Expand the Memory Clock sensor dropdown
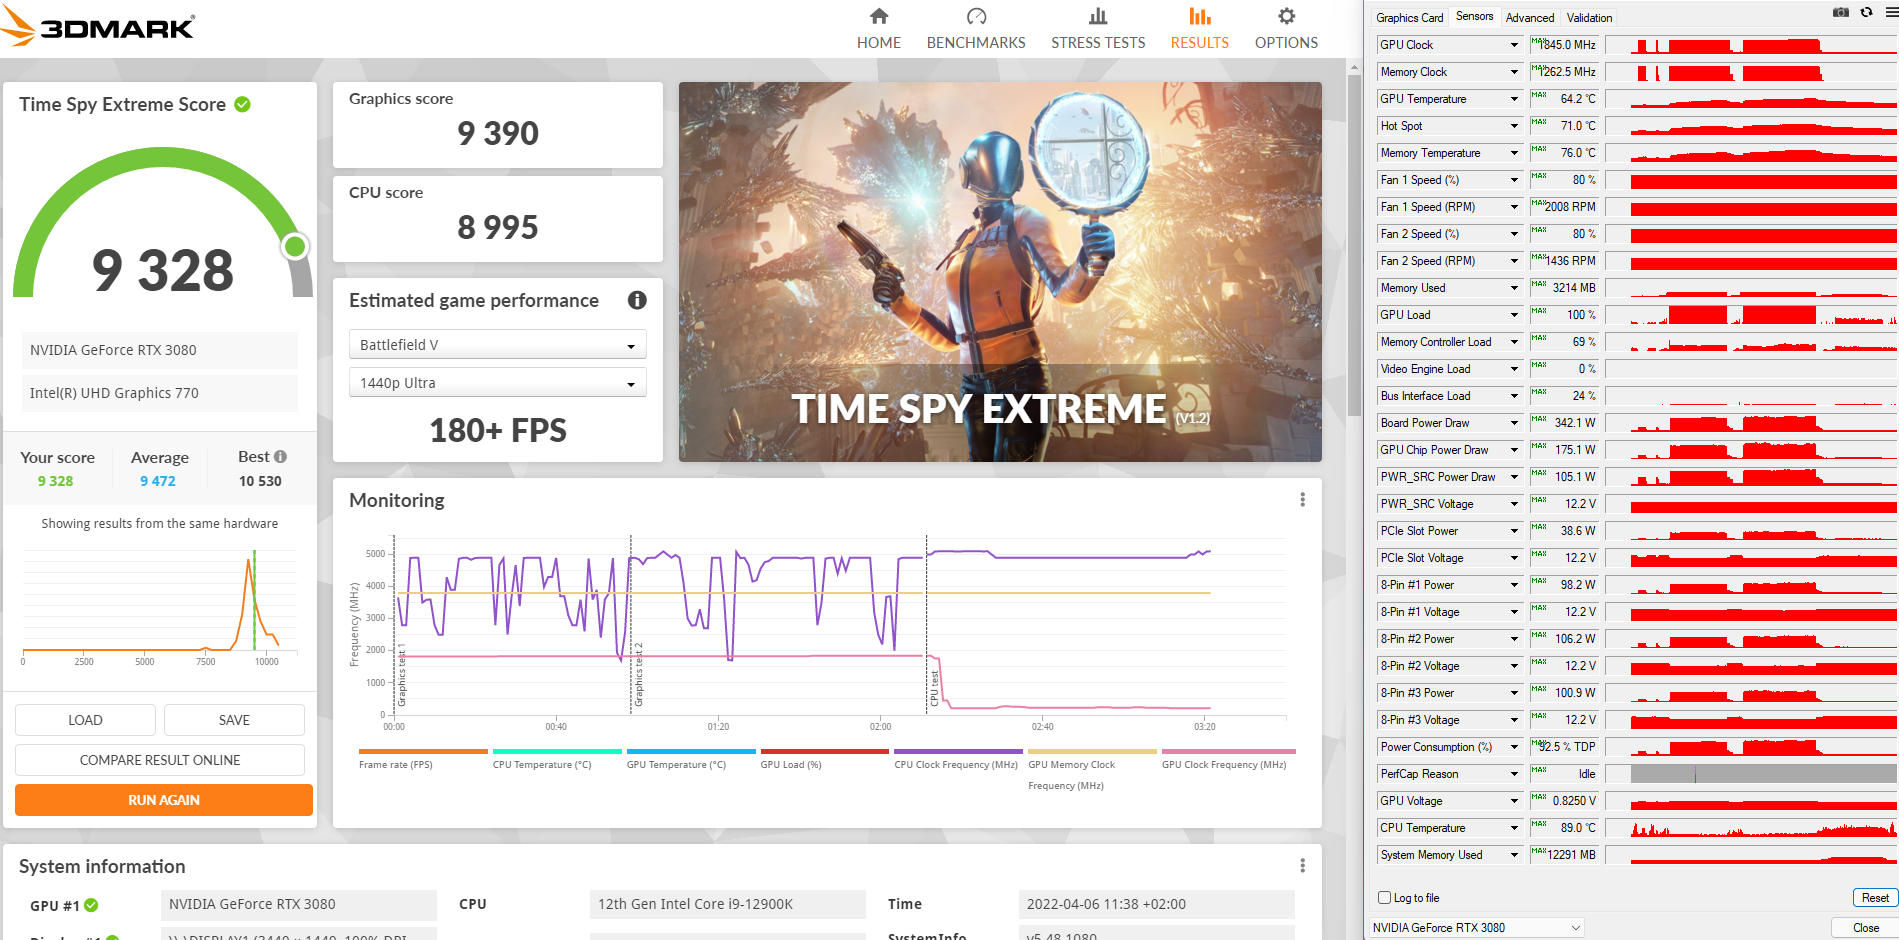Screen dimensions: 1899x940 click(1514, 72)
